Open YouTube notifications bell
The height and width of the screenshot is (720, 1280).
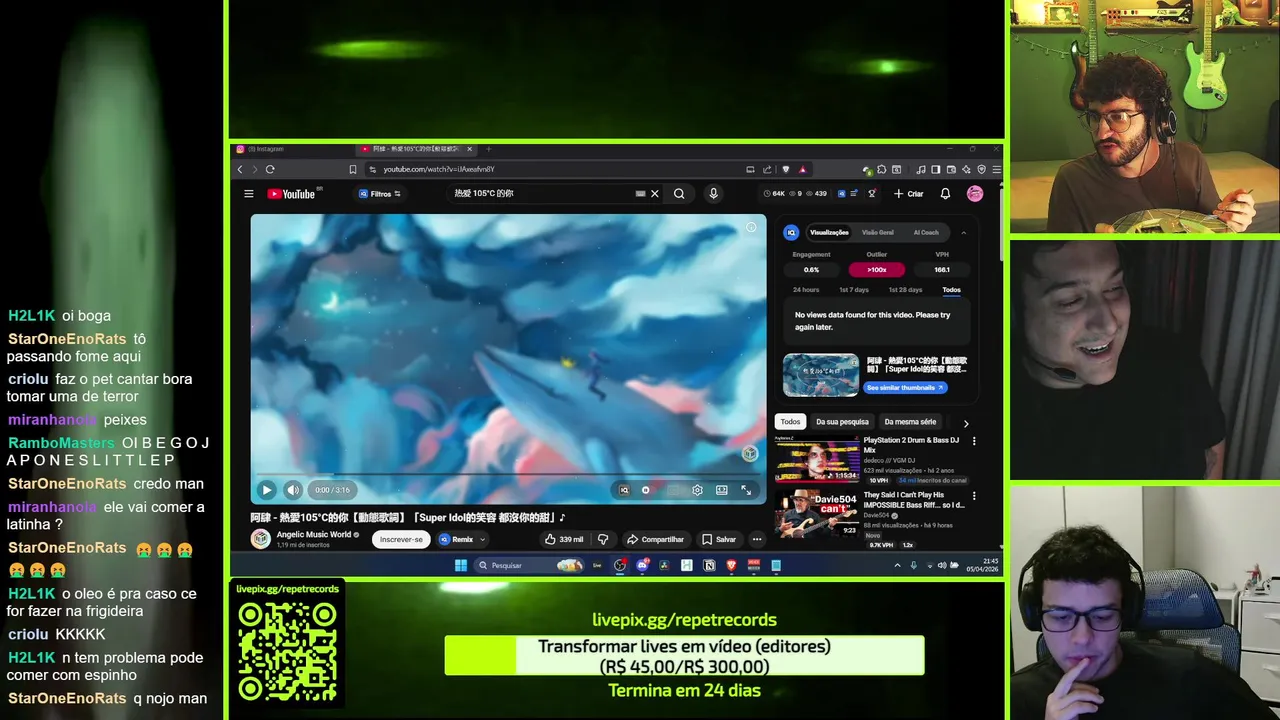point(945,194)
